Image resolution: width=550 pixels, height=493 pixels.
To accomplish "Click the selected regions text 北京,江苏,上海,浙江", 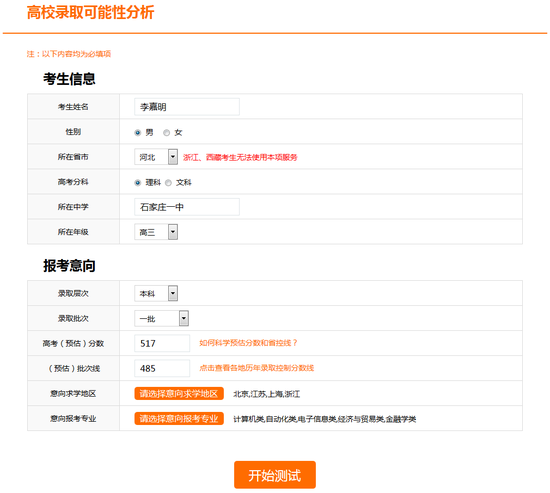I will click(x=267, y=394).
